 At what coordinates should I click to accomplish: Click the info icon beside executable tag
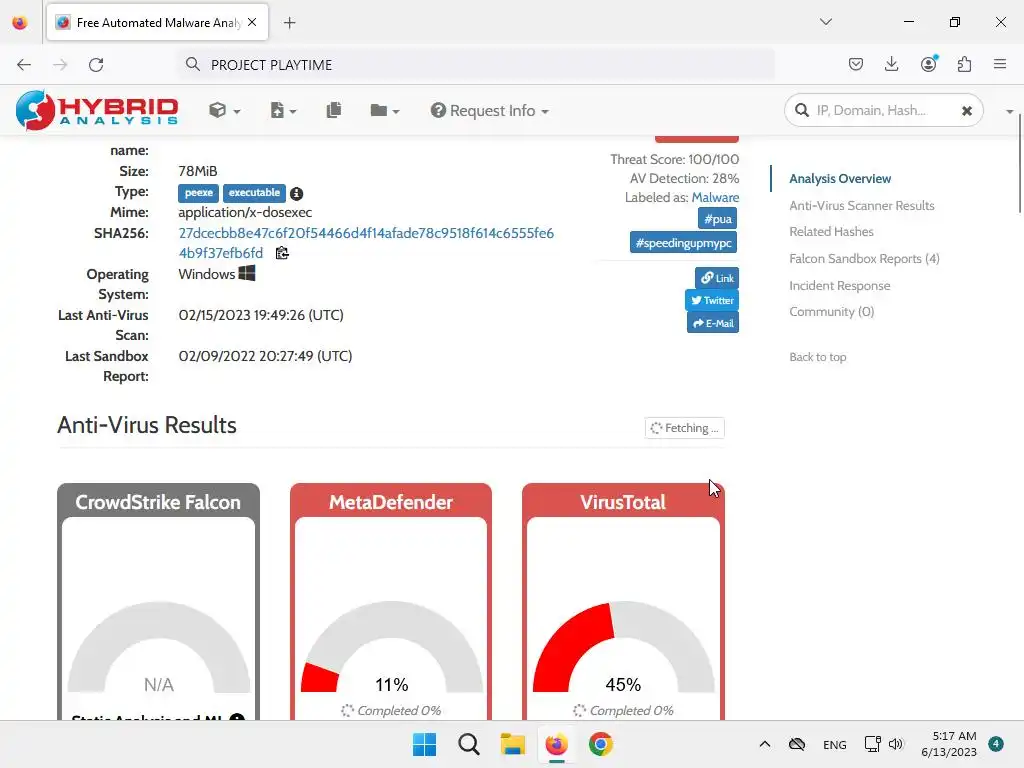click(296, 193)
